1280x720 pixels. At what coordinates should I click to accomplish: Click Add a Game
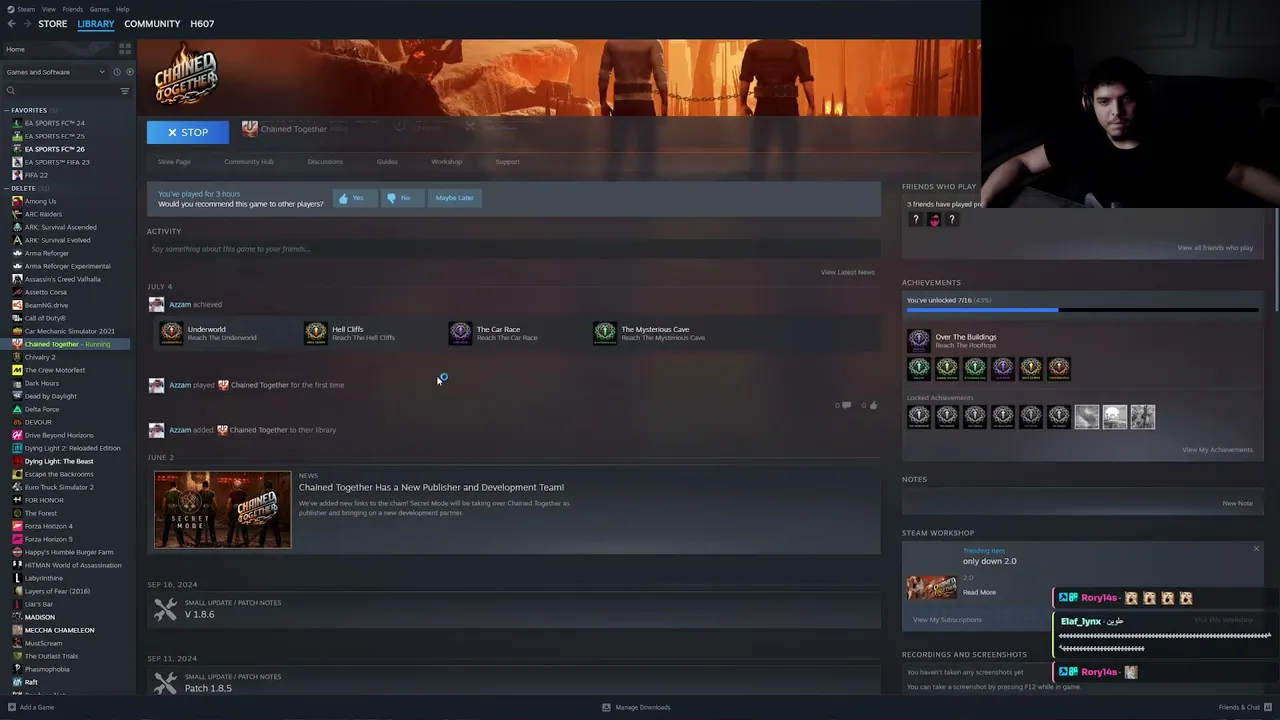click(31, 707)
